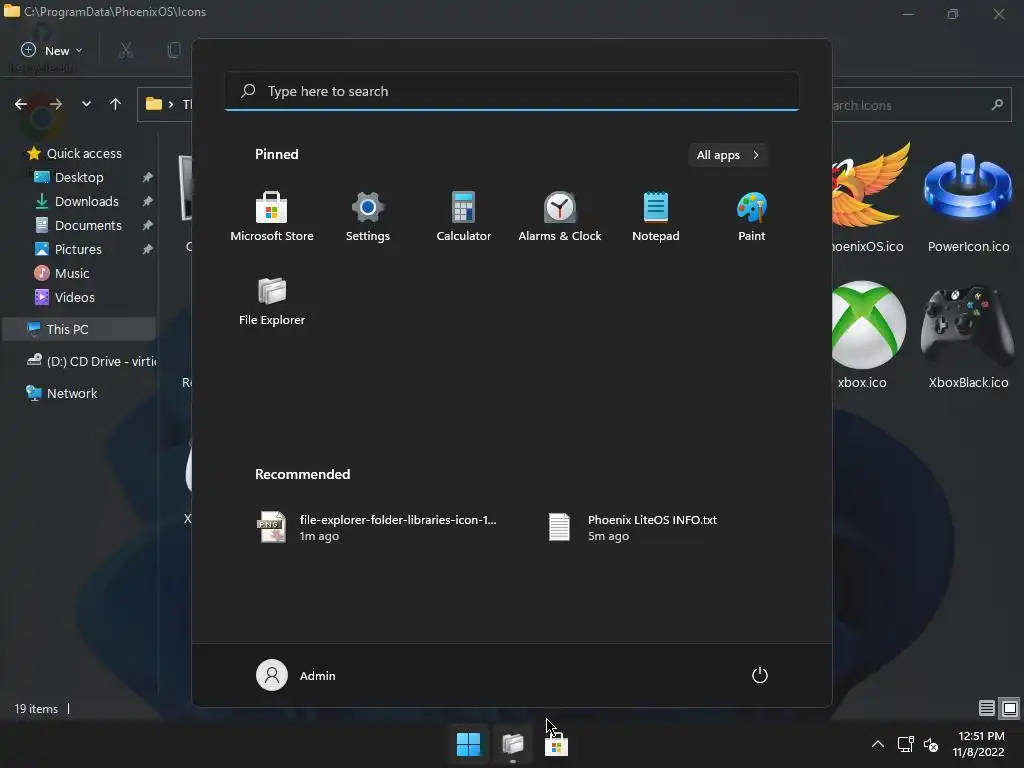The image size is (1024, 768).
Task: Click the power button in Start menu
Action: [x=760, y=675]
